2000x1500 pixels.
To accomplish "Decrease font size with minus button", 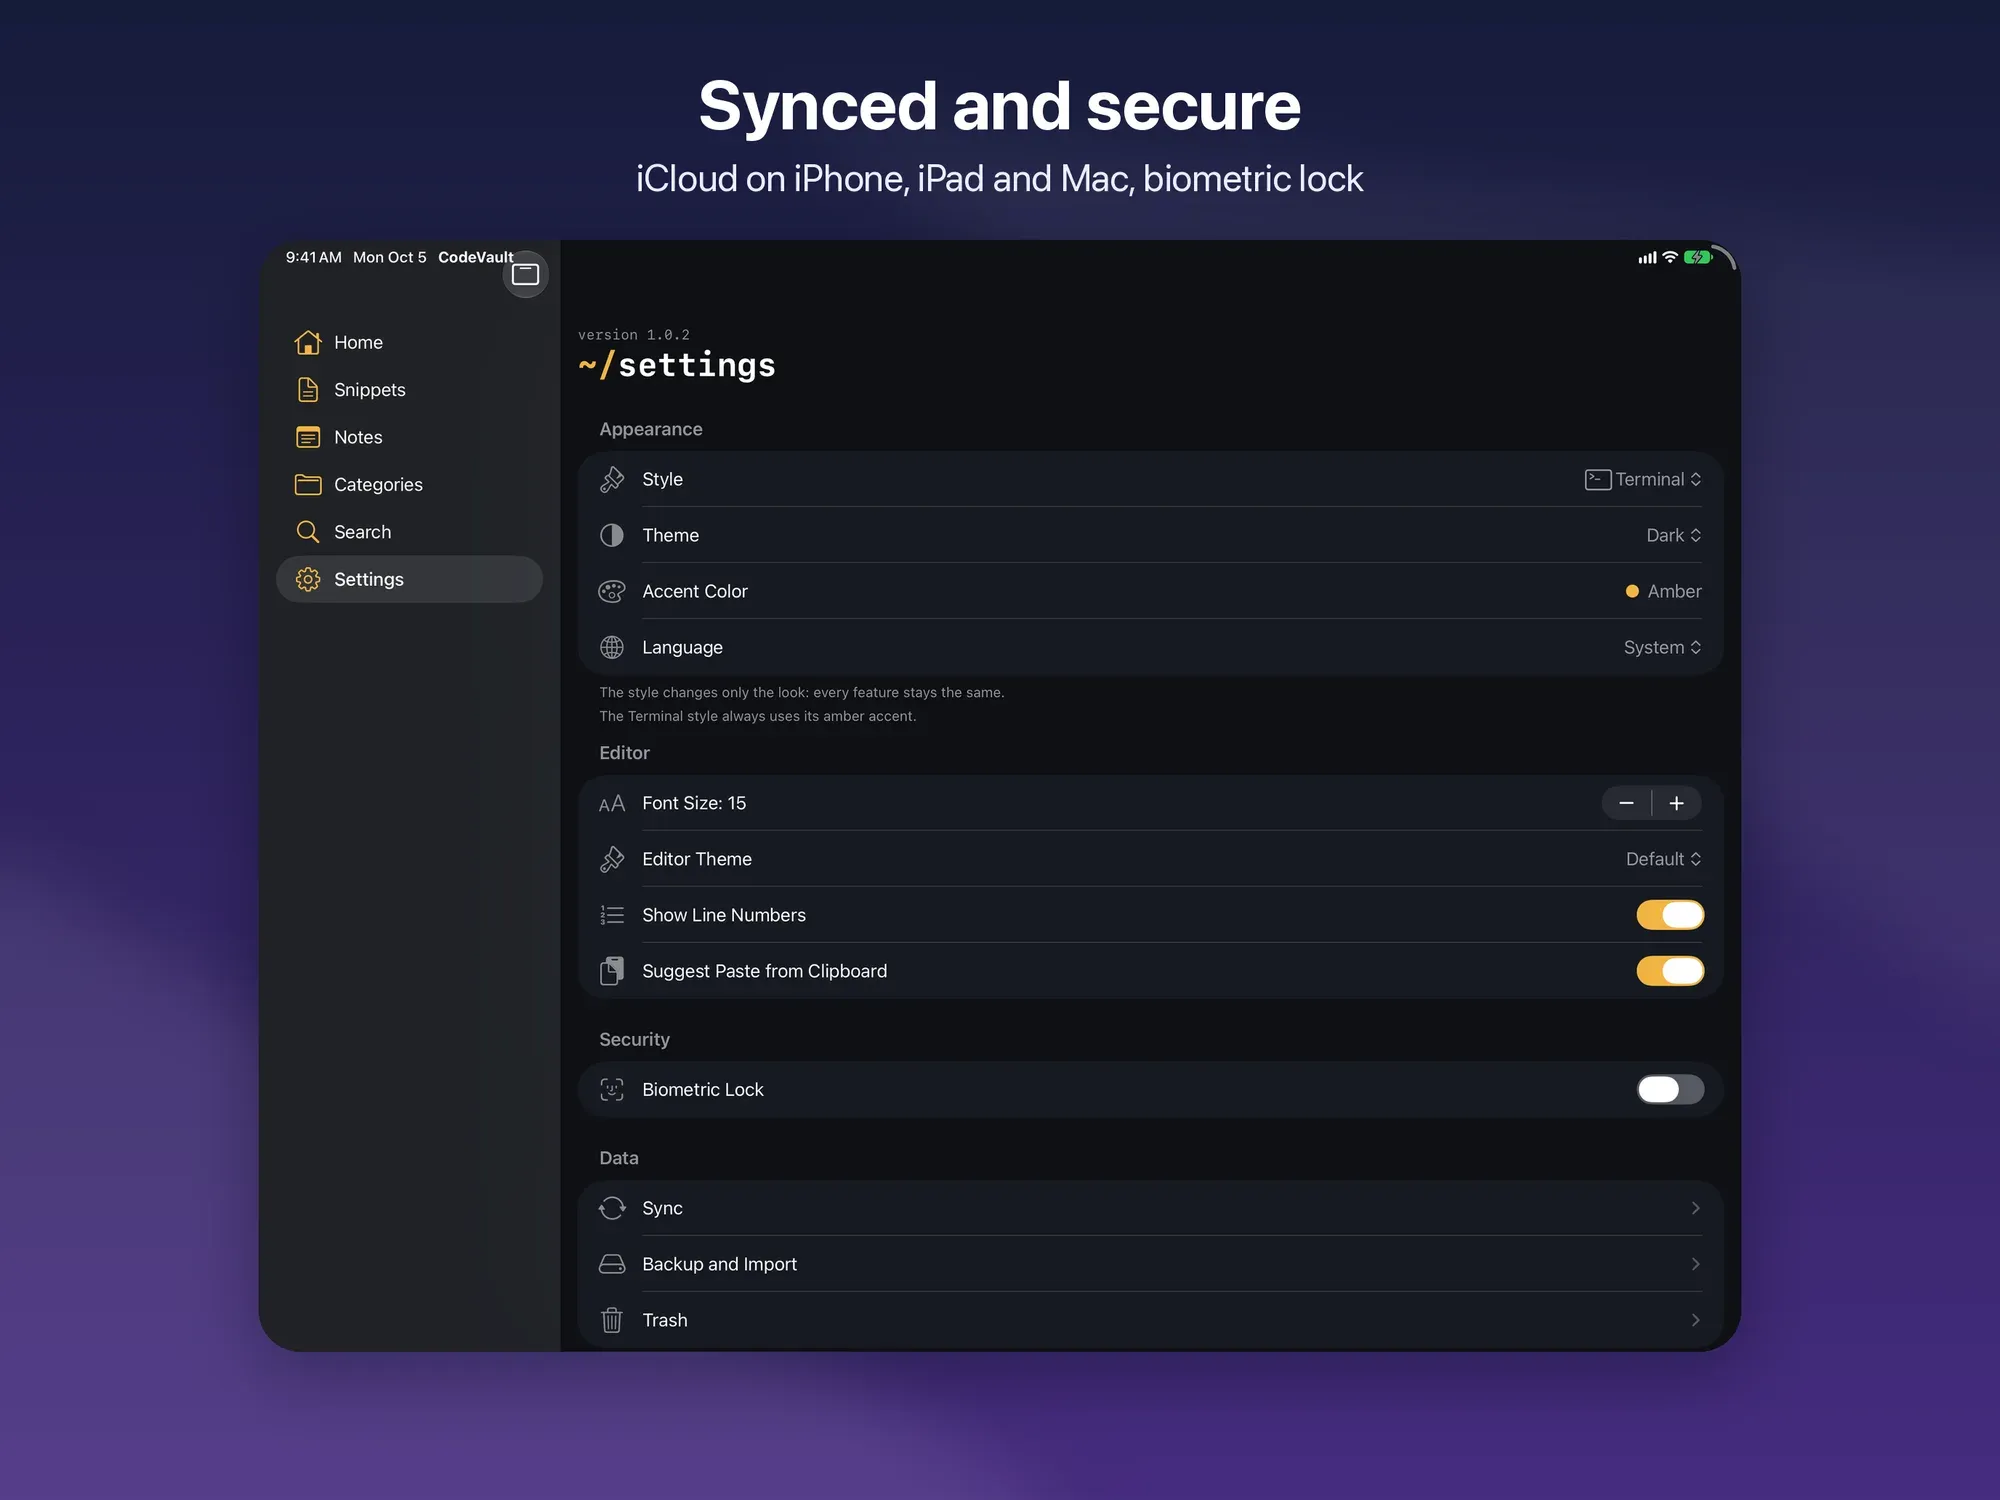I will pyautogui.click(x=1626, y=803).
